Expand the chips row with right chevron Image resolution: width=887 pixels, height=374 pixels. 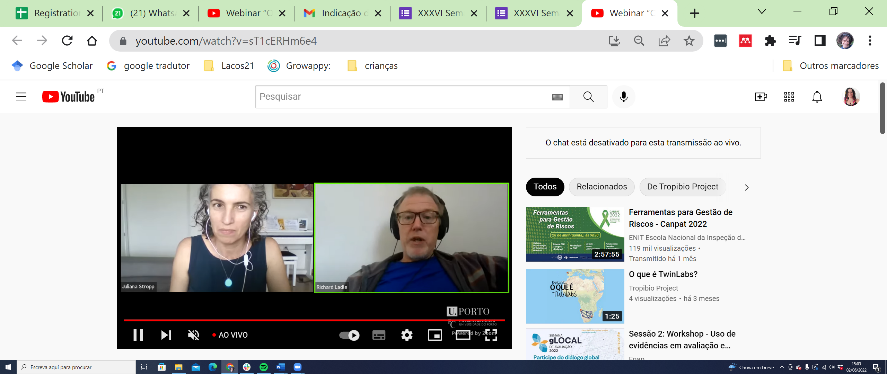[746, 187]
